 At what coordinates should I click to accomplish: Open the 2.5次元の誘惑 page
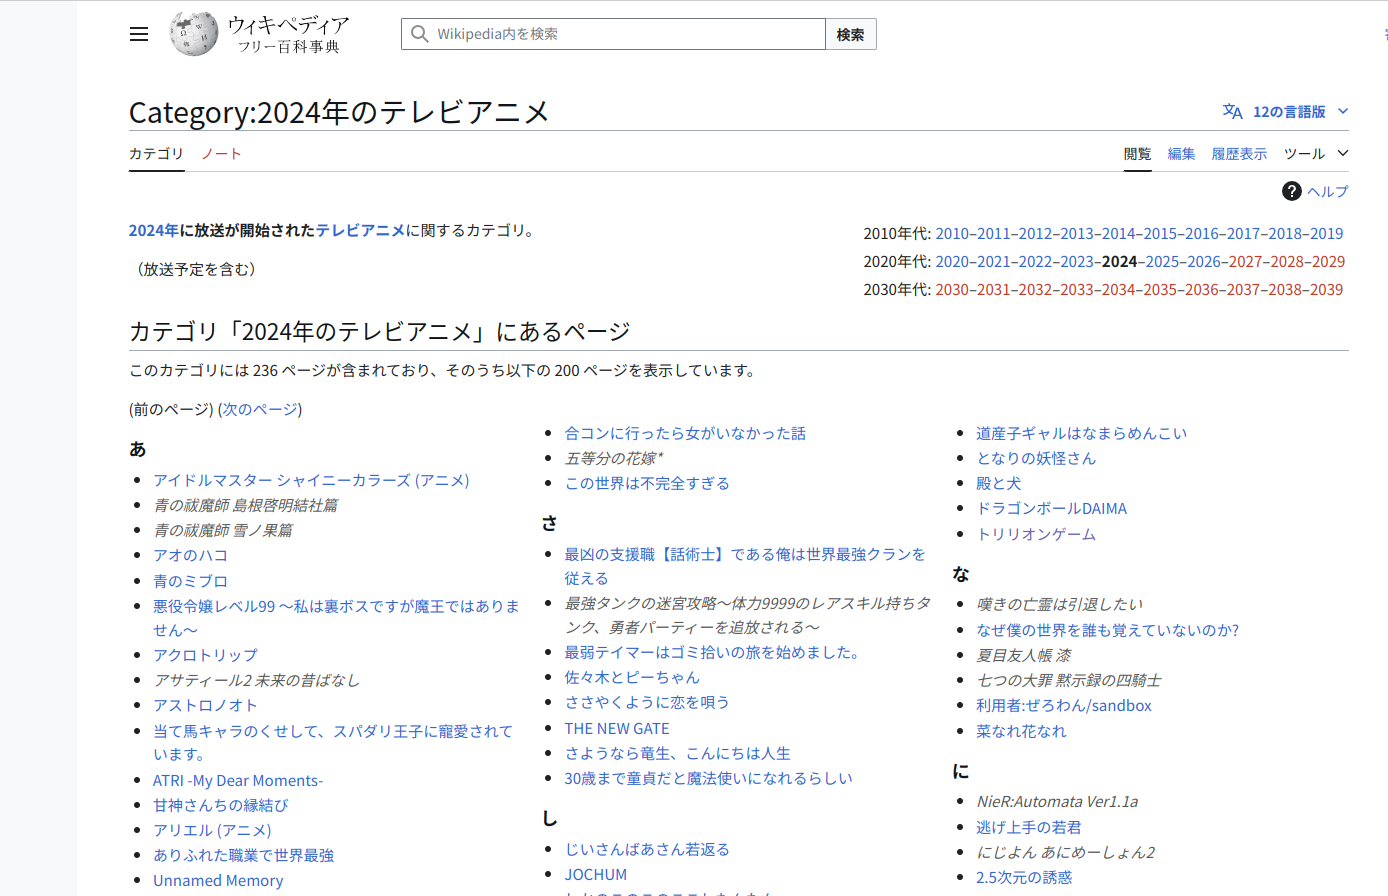click(x=1024, y=877)
